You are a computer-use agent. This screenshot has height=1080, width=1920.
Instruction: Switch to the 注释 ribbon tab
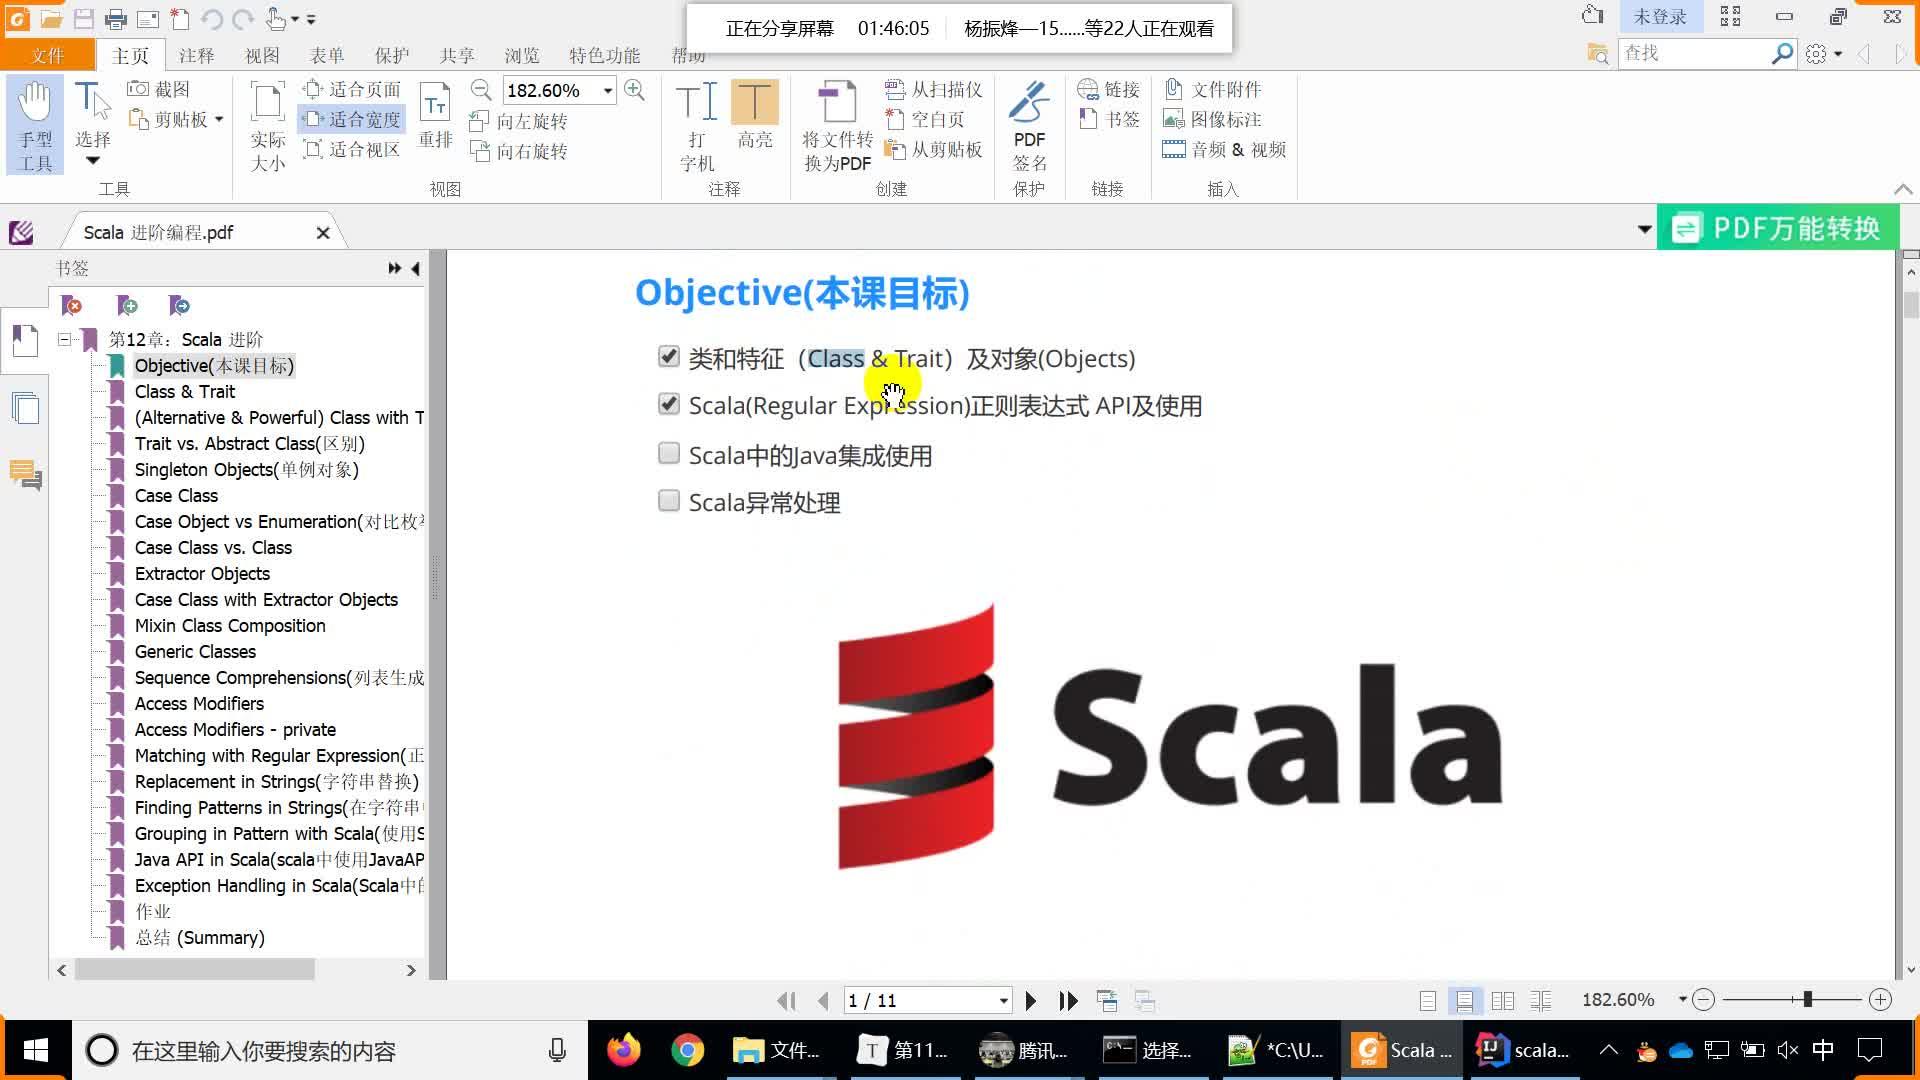pos(196,55)
